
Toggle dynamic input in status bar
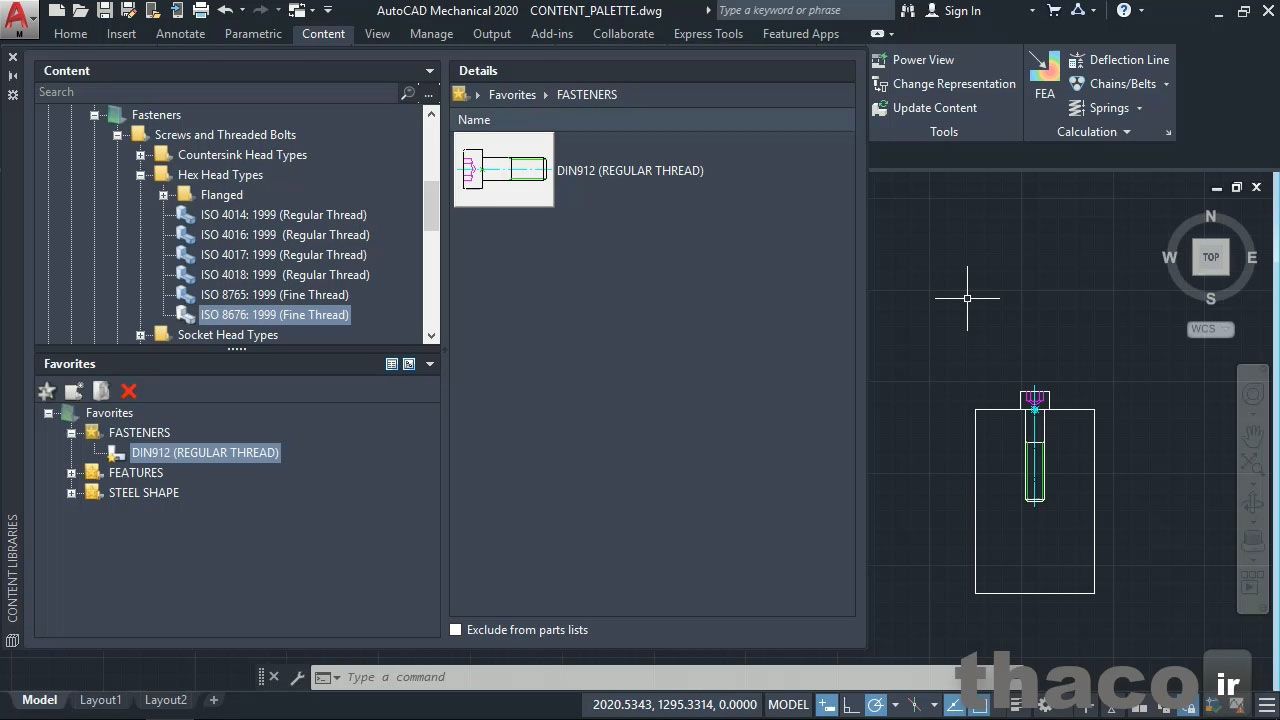tap(826, 705)
